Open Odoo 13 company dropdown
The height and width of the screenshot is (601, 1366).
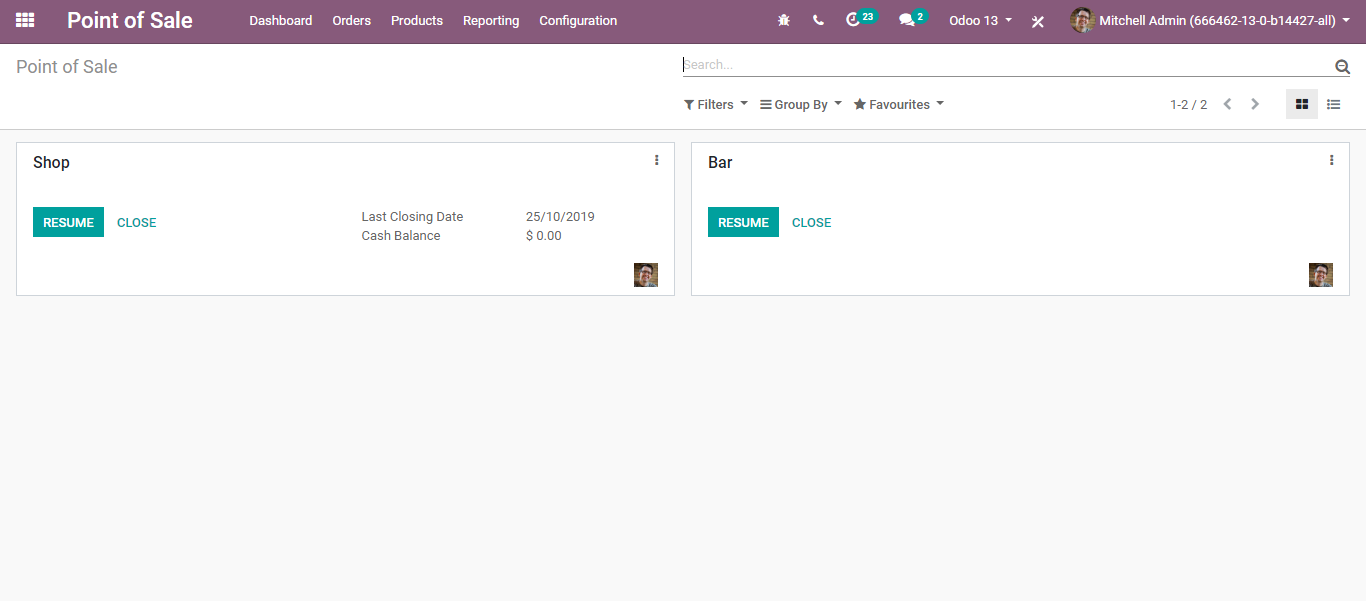coord(981,20)
